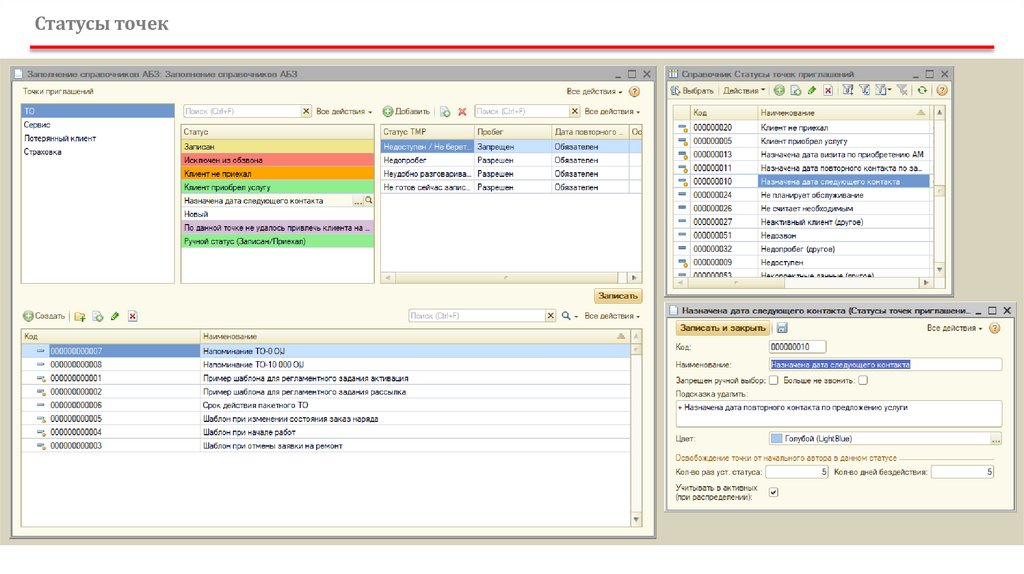Click the green add icon in Справочник toolbar
The height and width of the screenshot is (574, 1024).
tap(779, 90)
